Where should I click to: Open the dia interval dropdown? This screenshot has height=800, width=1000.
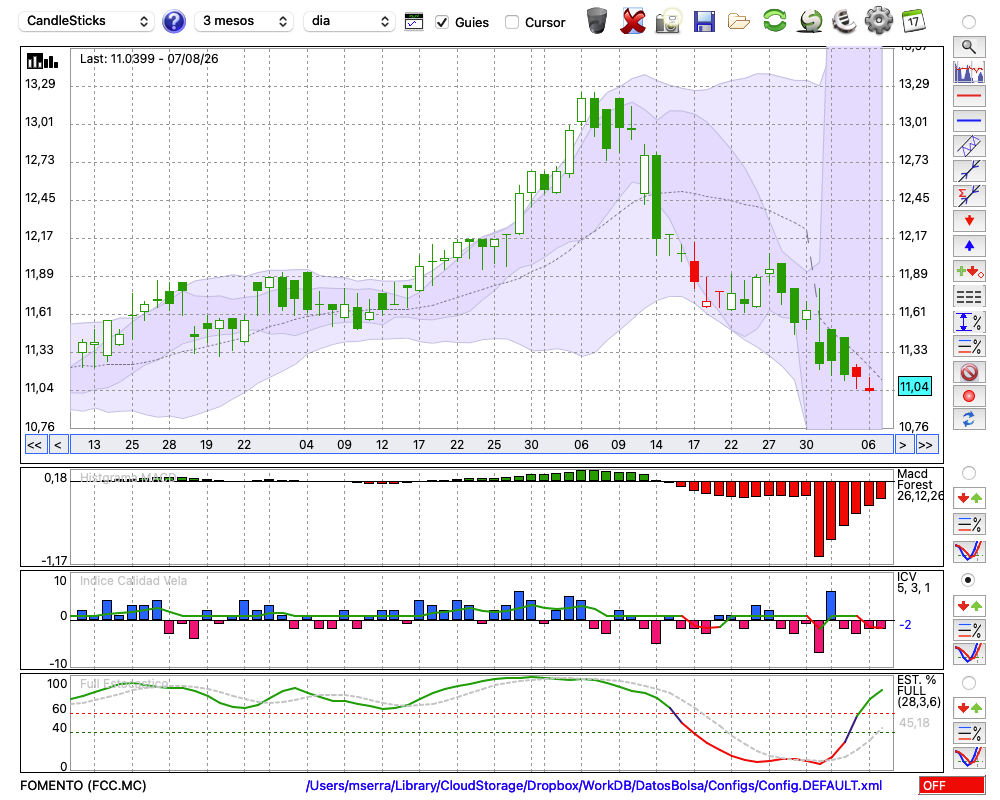tap(349, 21)
